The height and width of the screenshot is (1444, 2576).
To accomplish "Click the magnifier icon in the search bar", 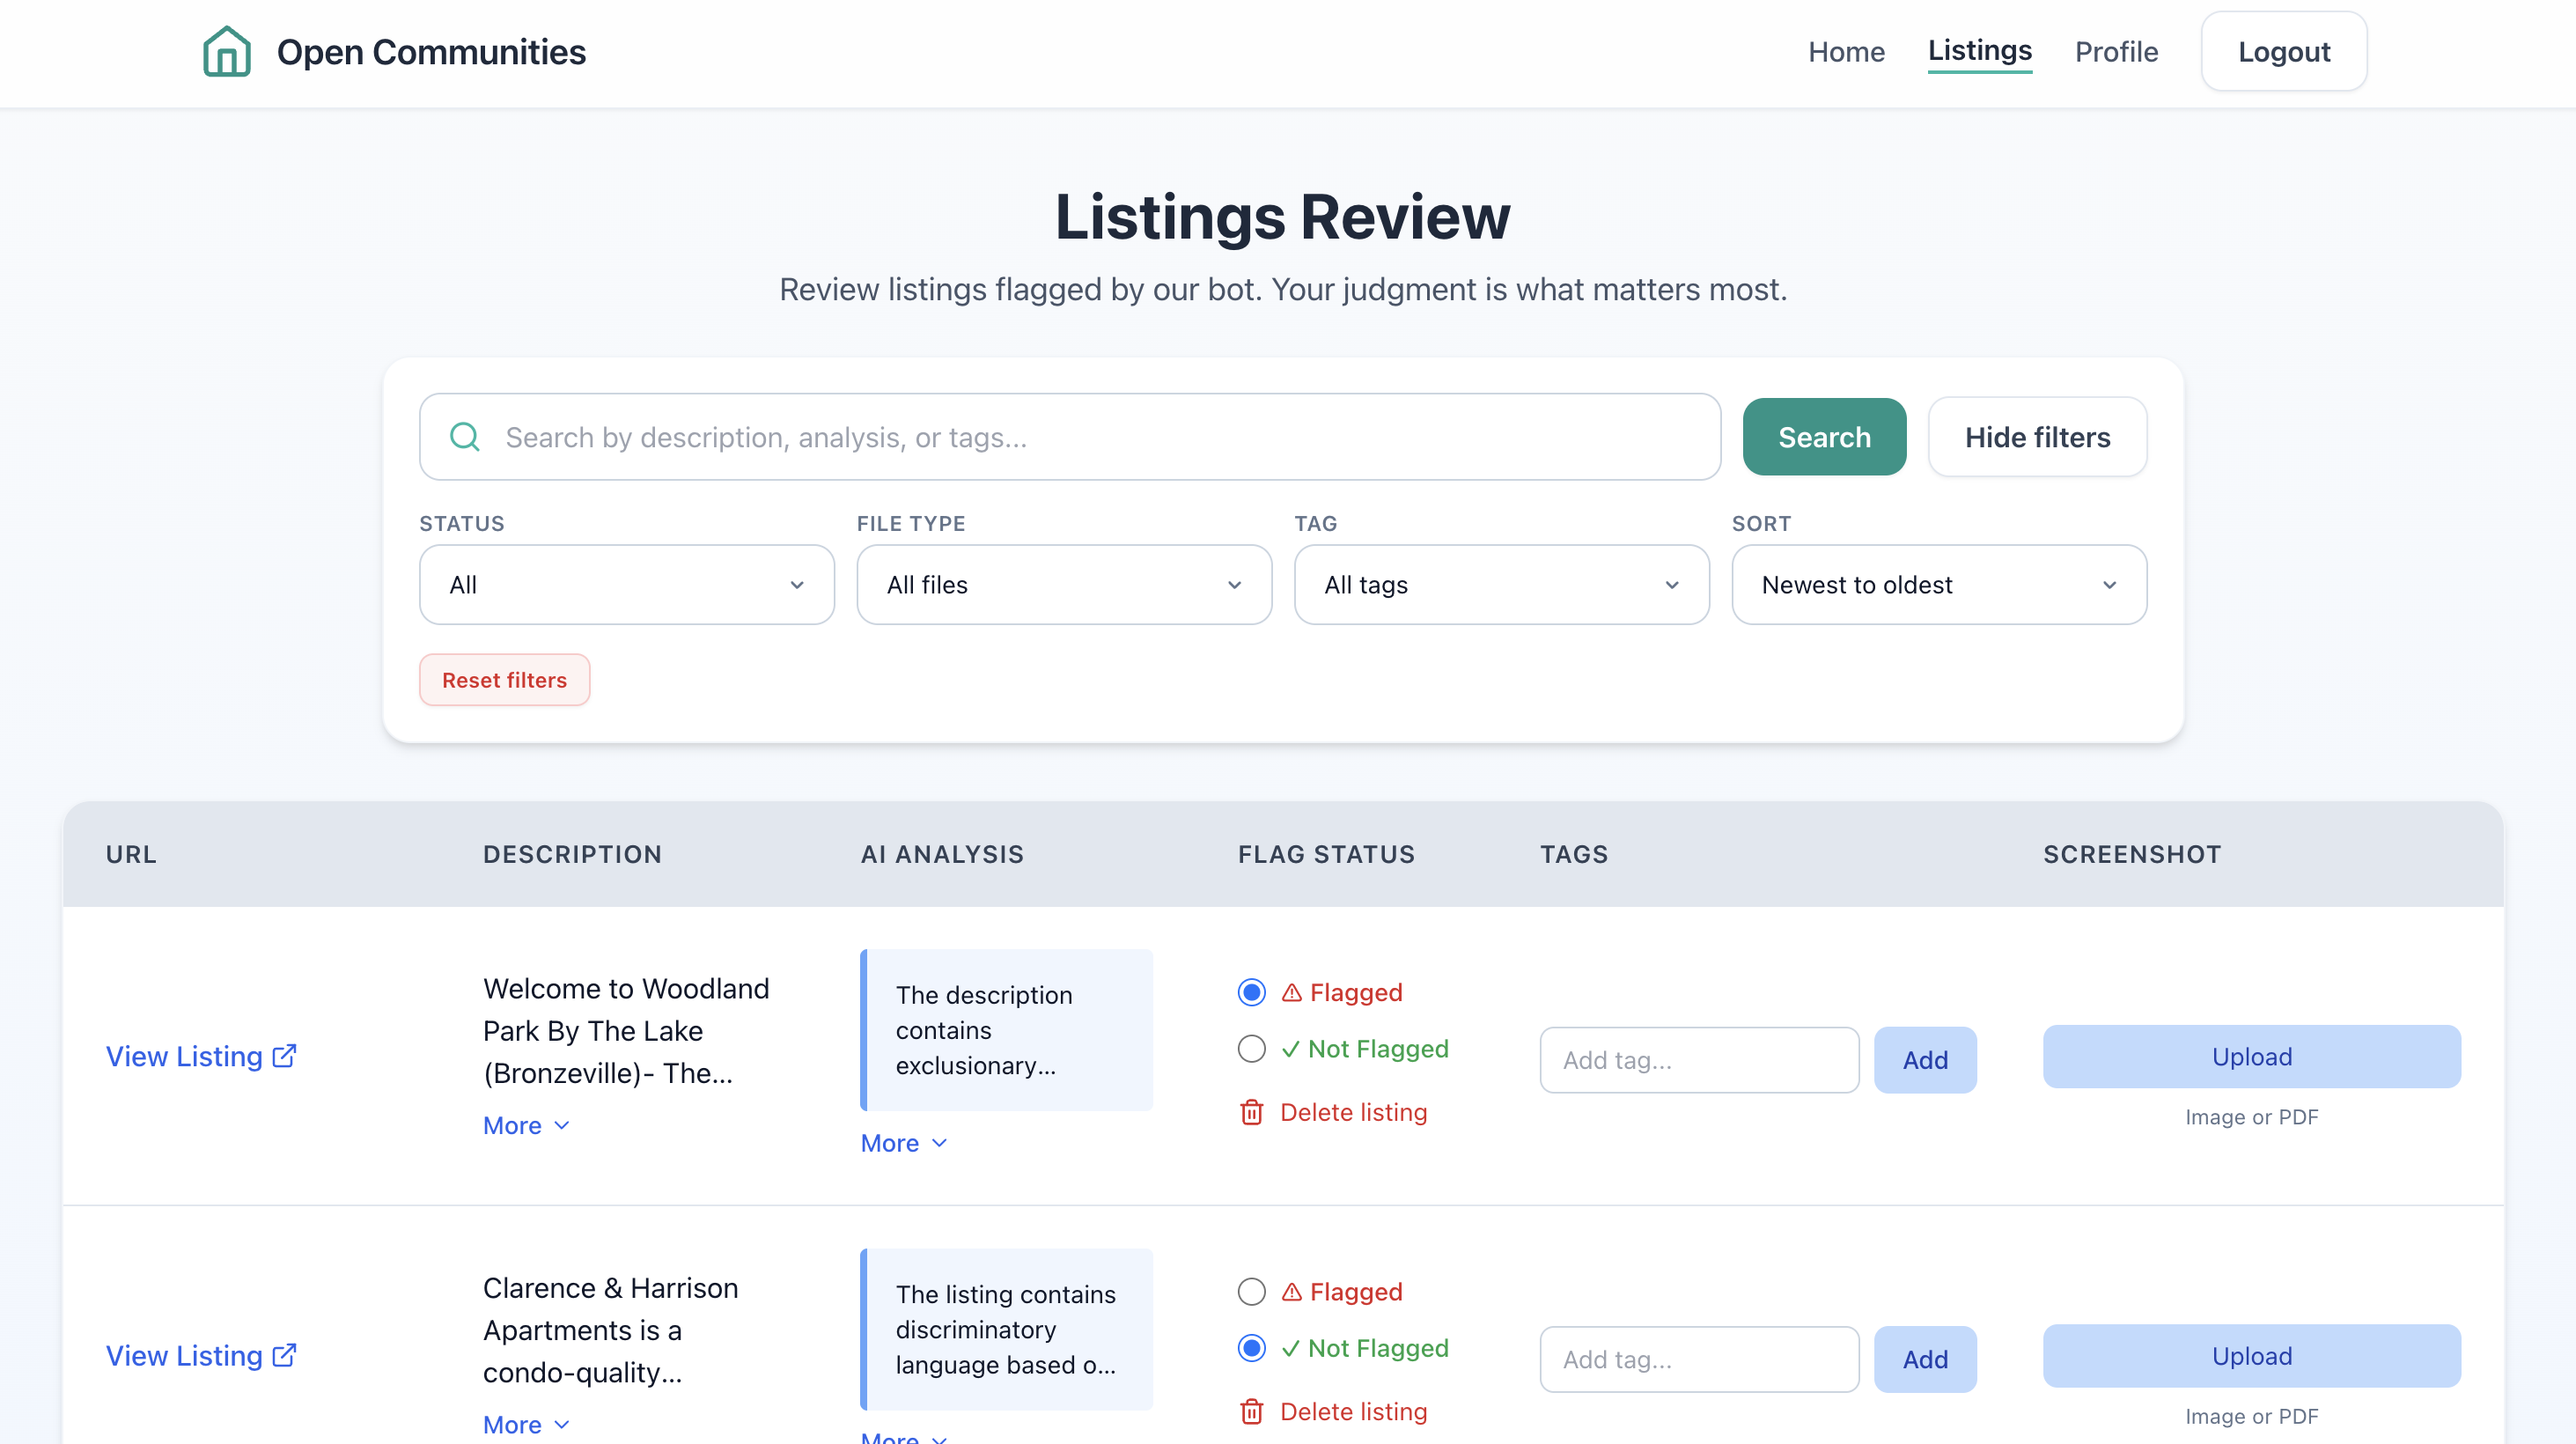I will tap(464, 437).
